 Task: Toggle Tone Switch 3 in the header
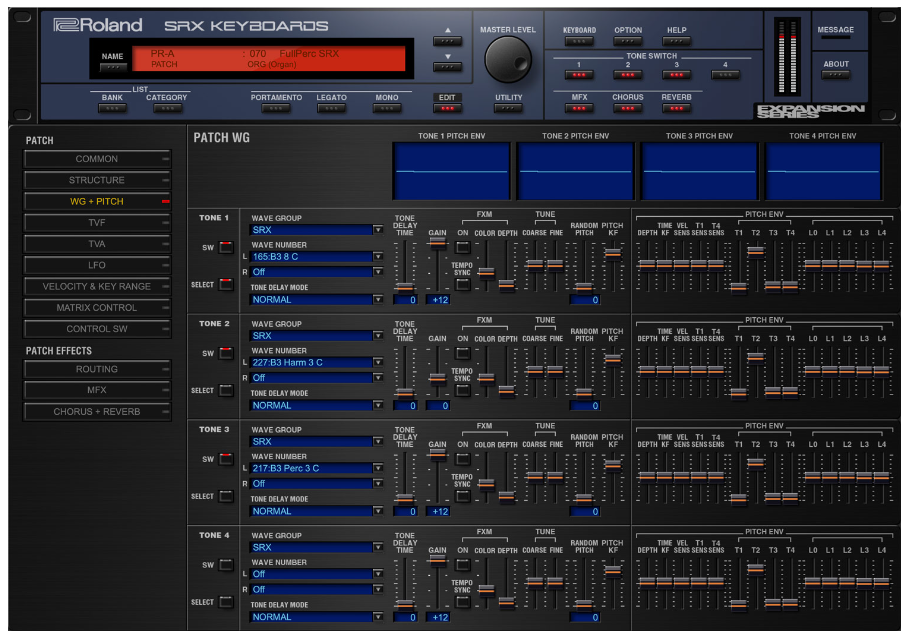[x=677, y=75]
